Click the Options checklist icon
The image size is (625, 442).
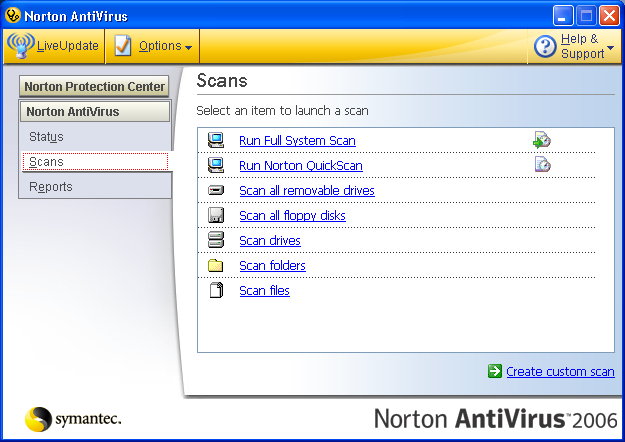click(x=122, y=46)
